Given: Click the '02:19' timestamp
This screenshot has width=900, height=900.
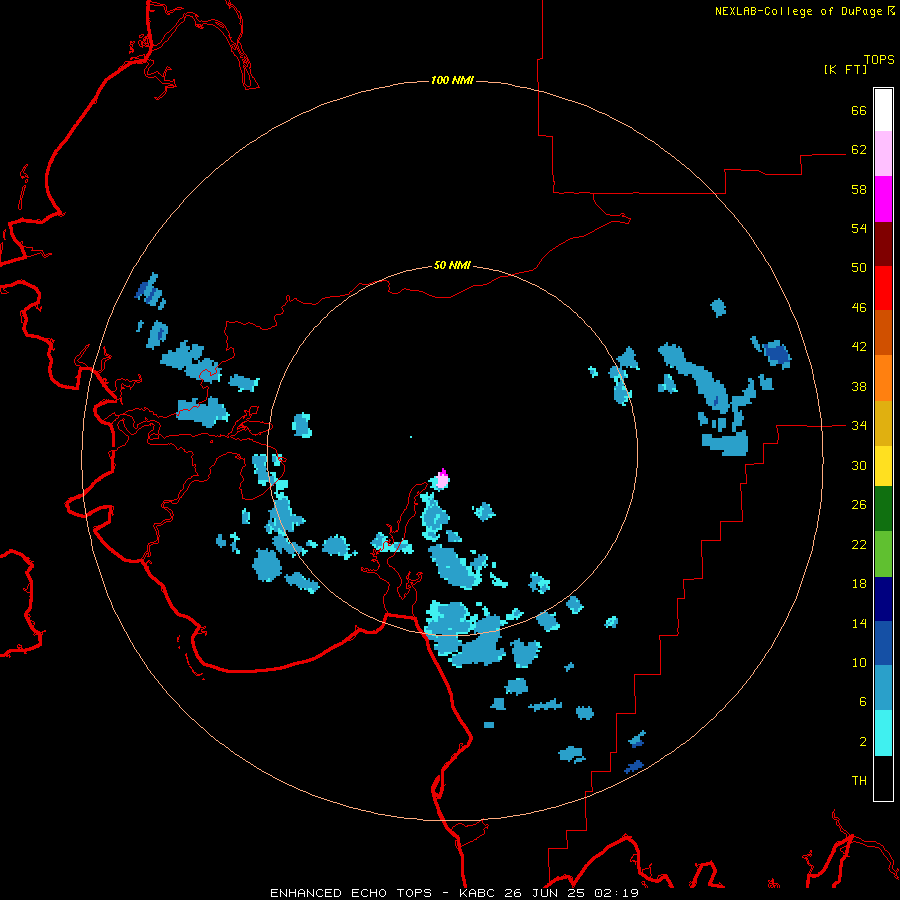Looking at the screenshot, I should click(x=617, y=893).
